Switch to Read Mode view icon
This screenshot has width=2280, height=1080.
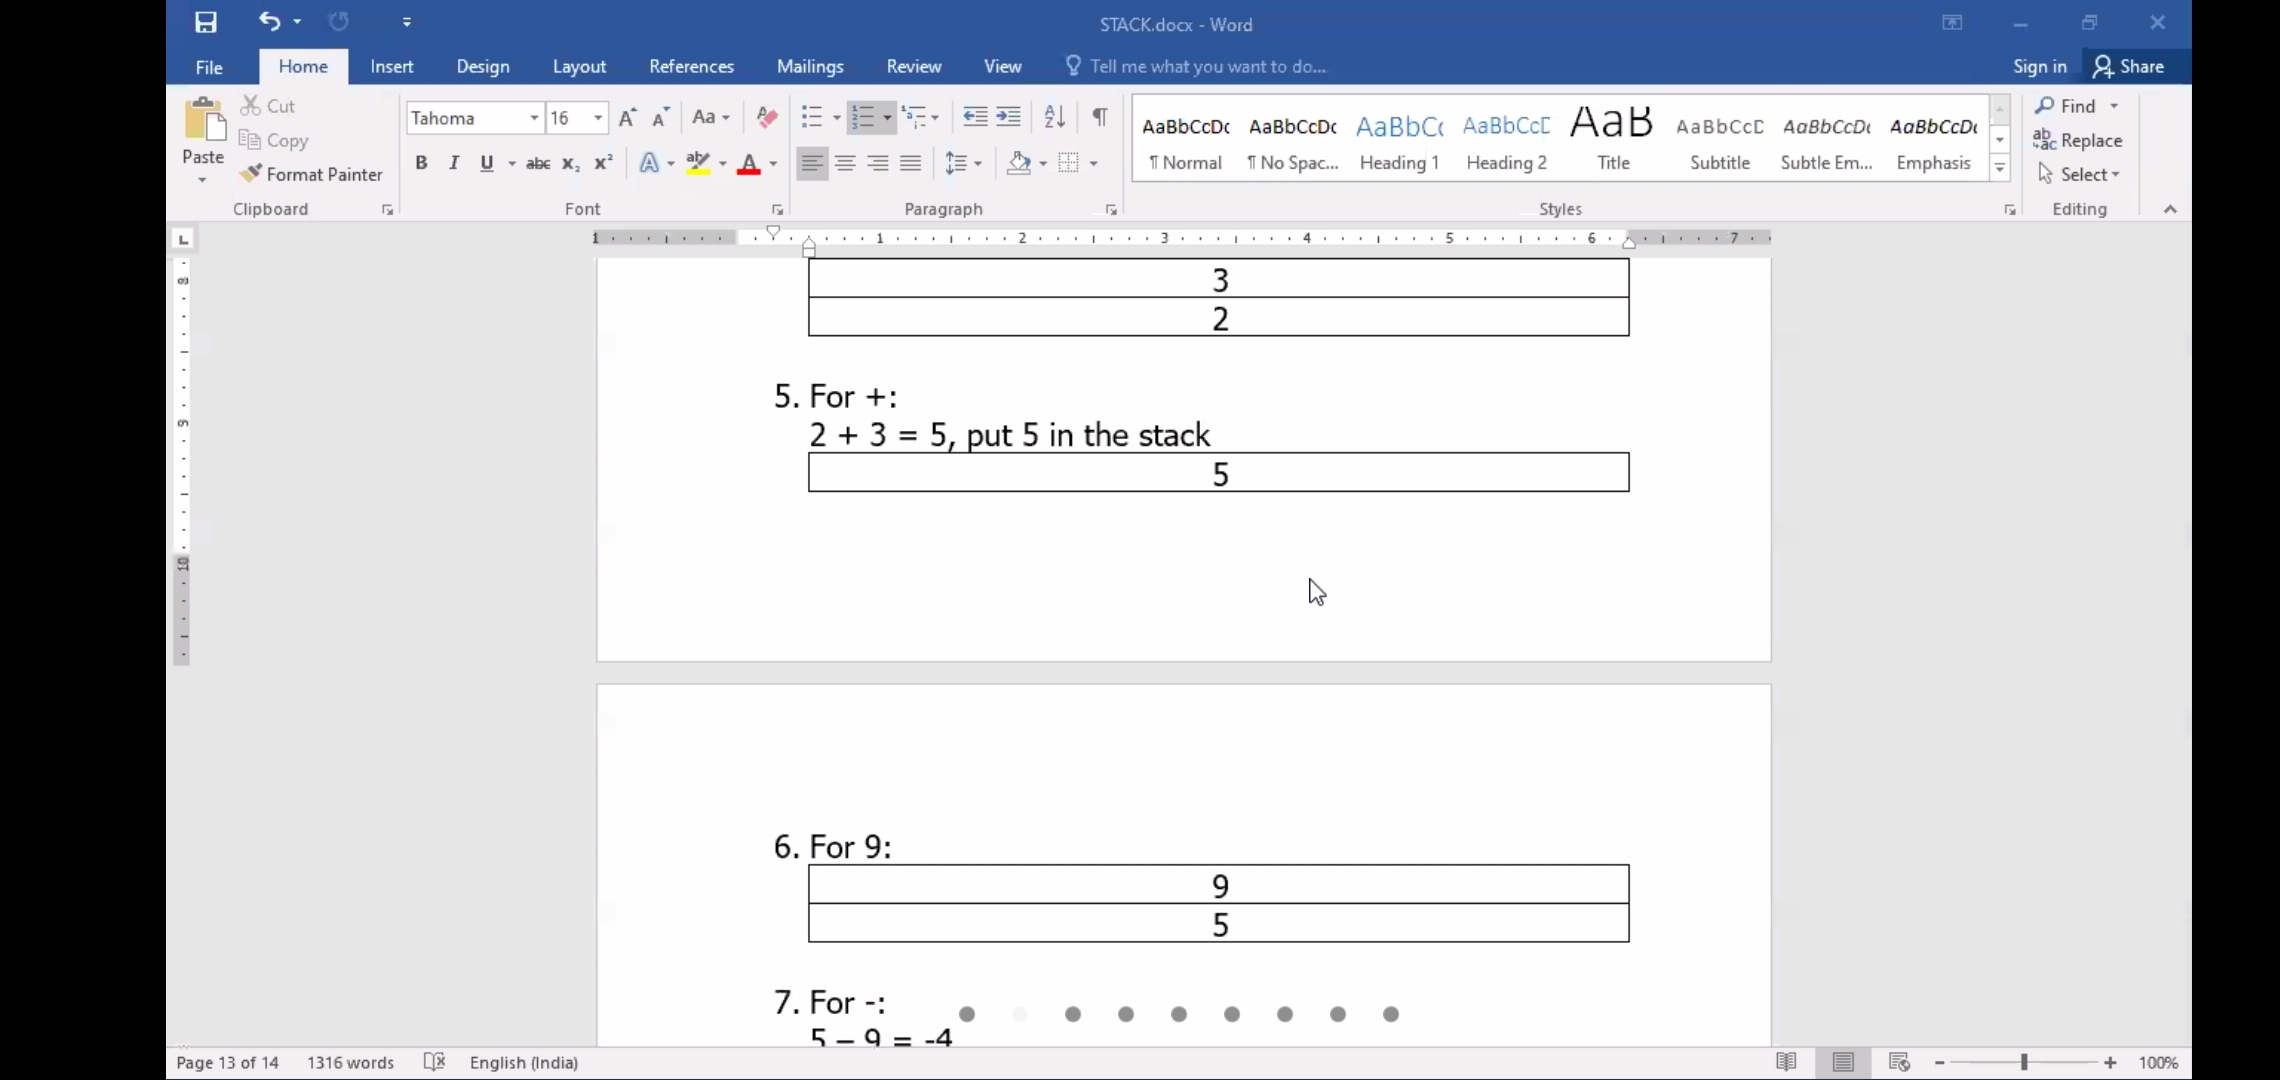coord(1786,1062)
